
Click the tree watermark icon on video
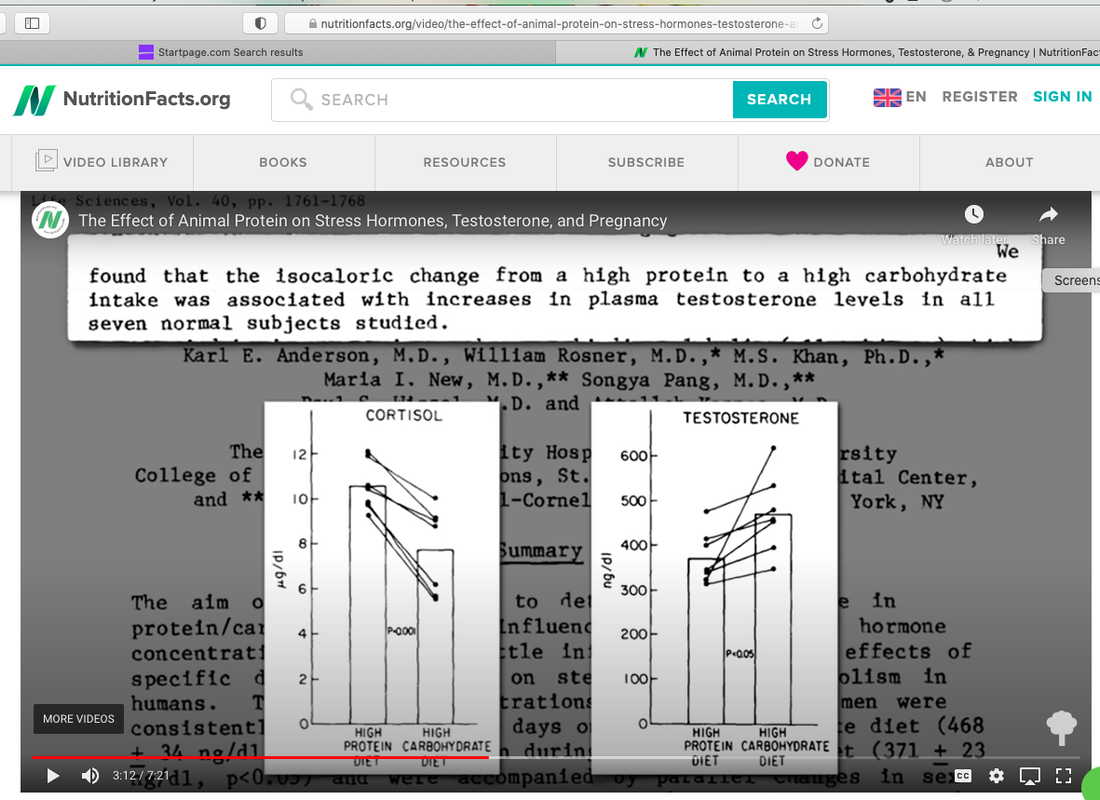1061,728
